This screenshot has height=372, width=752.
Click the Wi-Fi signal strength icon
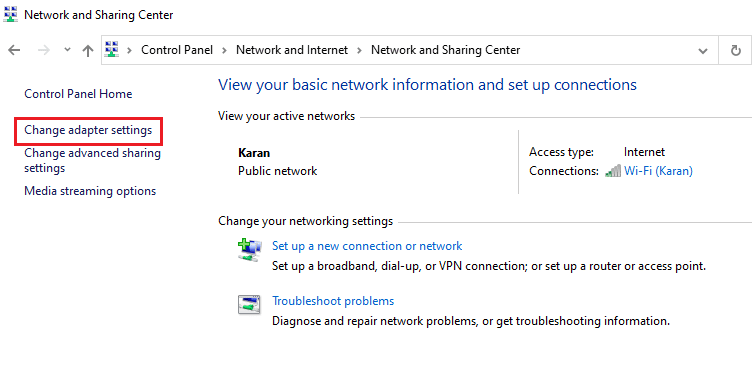tap(613, 171)
